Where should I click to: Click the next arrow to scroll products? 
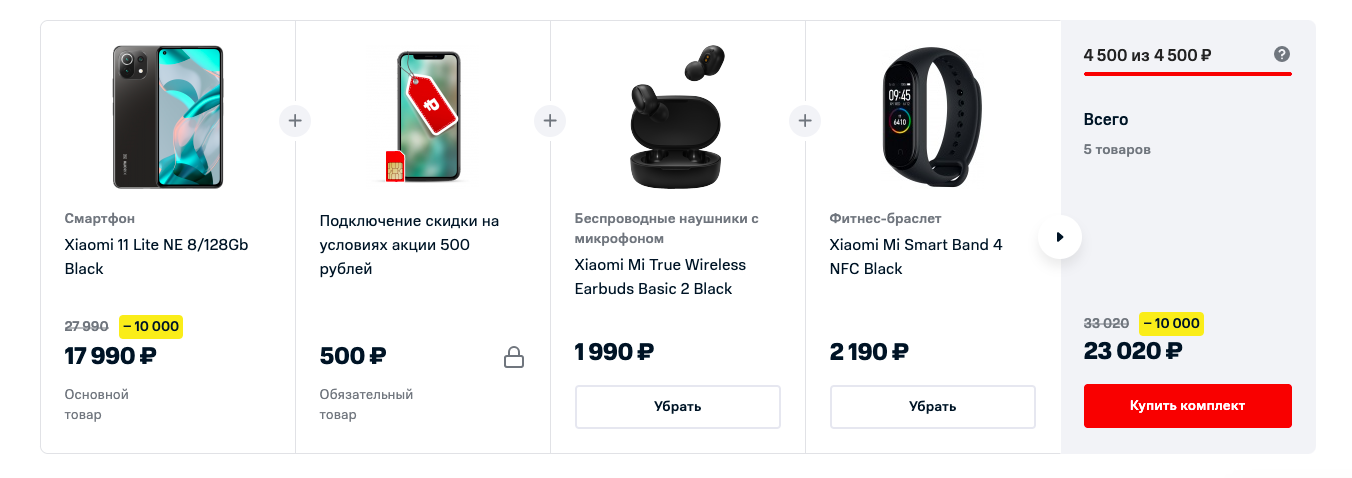click(x=1060, y=237)
